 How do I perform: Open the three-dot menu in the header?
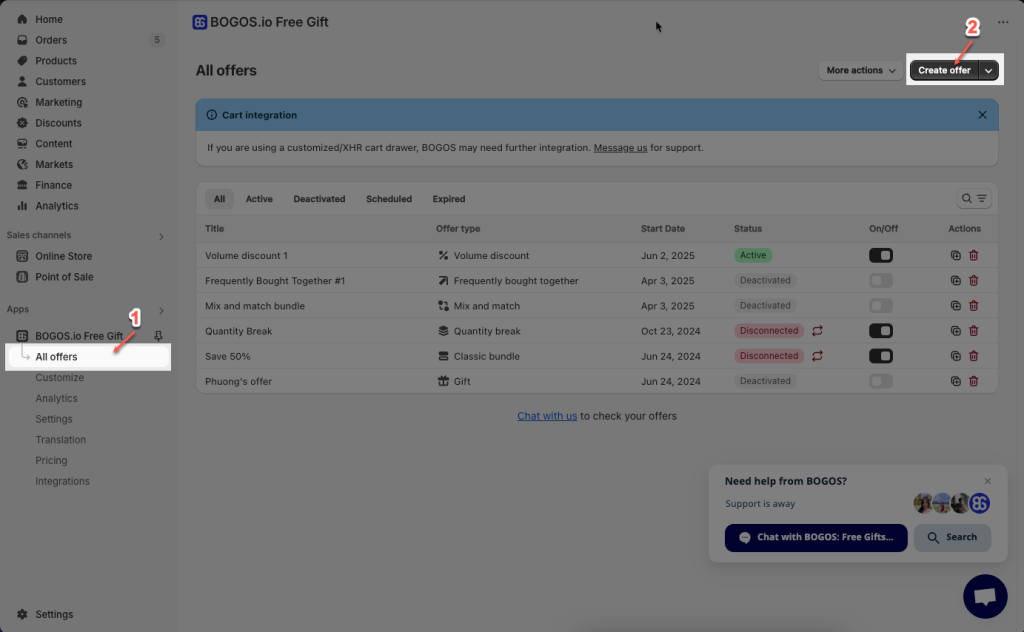[x=1003, y=22]
